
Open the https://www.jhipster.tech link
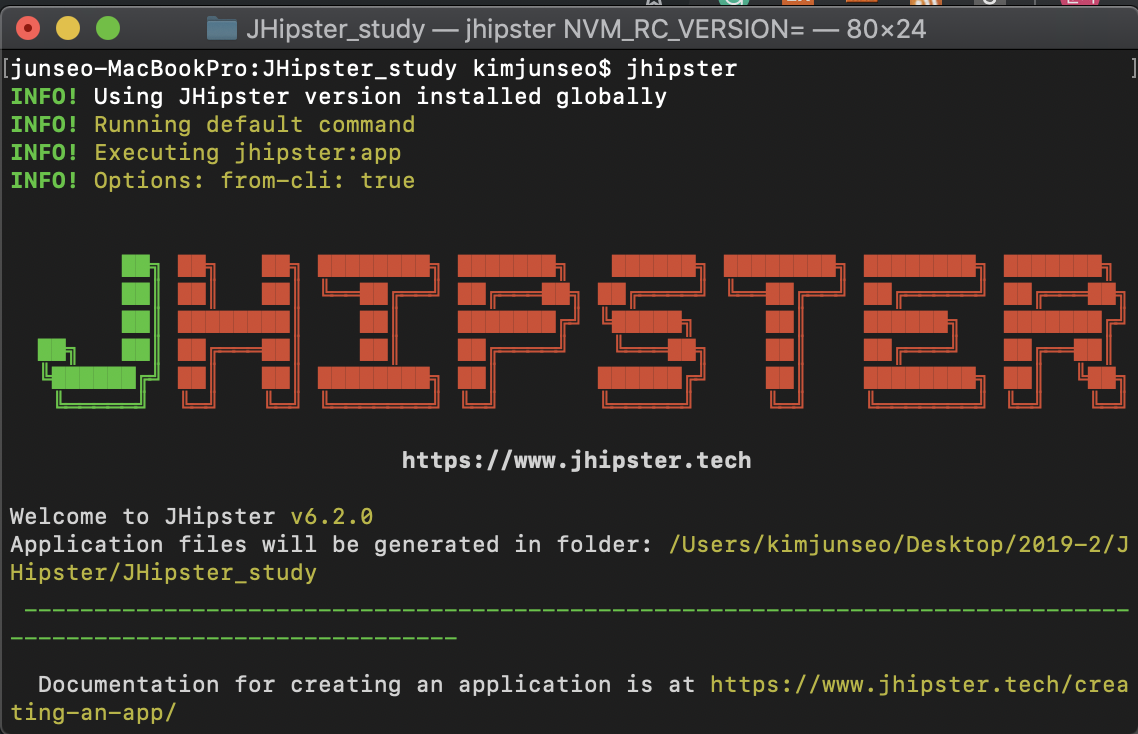pyautogui.click(x=575, y=460)
